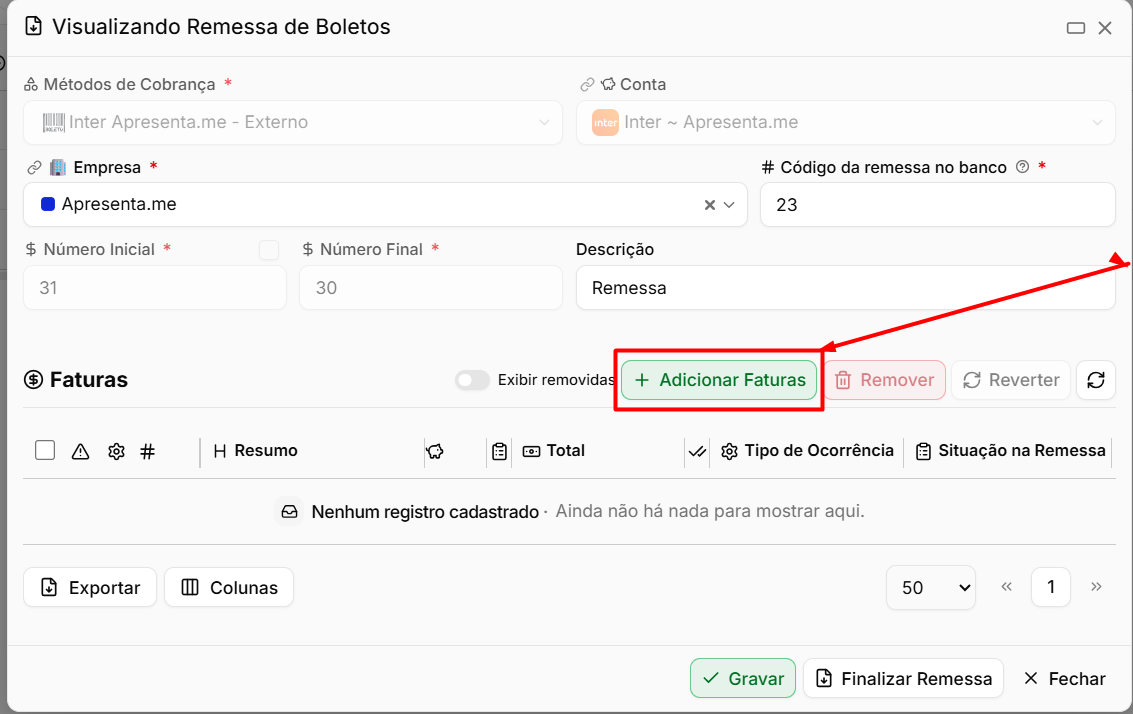Click the gear icon in table header
The height and width of the screenshot is (714, 1133).
coord(116,452)
